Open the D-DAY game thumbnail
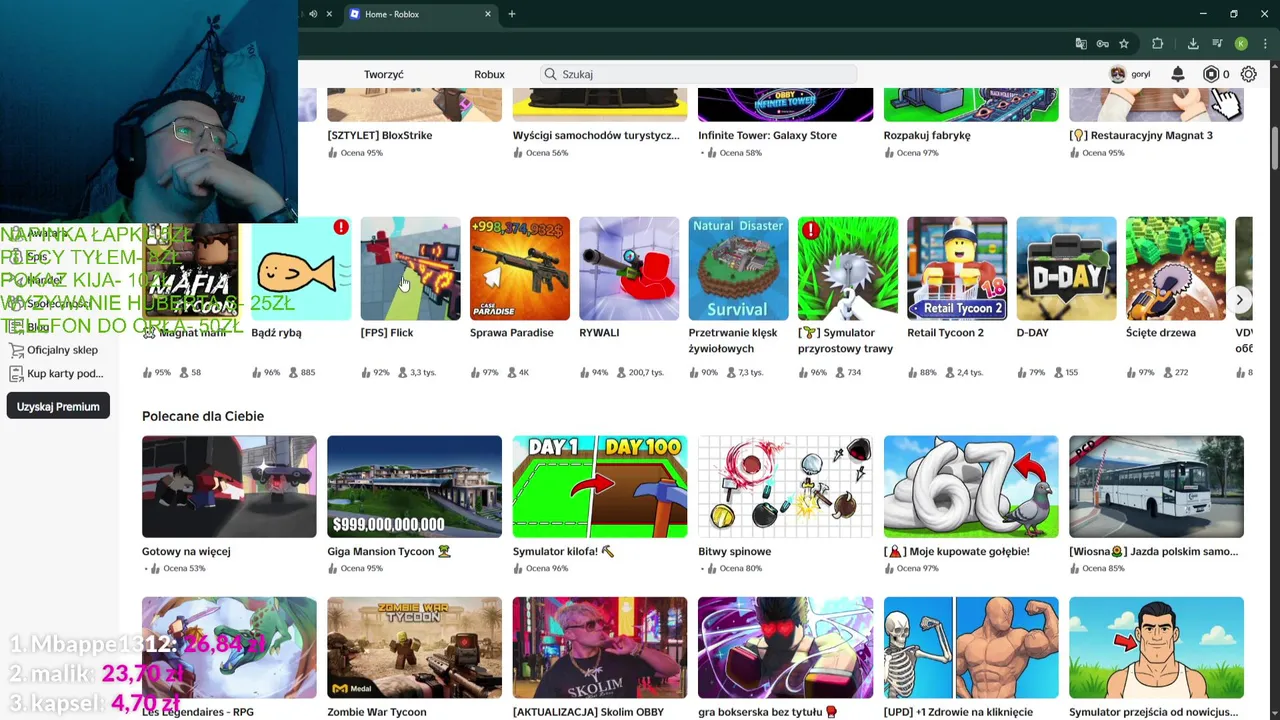The height and width of the screenshot is (720, 1280). point(1066,268)
